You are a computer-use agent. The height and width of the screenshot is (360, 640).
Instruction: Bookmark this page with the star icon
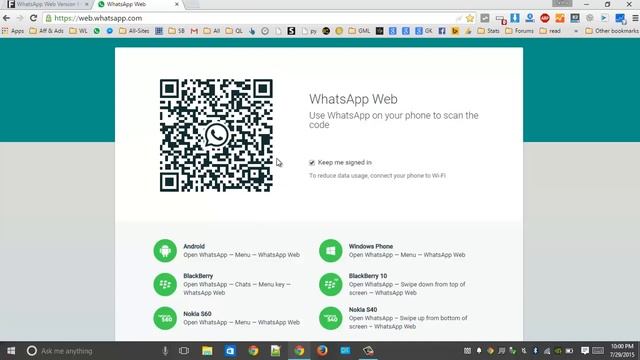click(x=470, y=18)
